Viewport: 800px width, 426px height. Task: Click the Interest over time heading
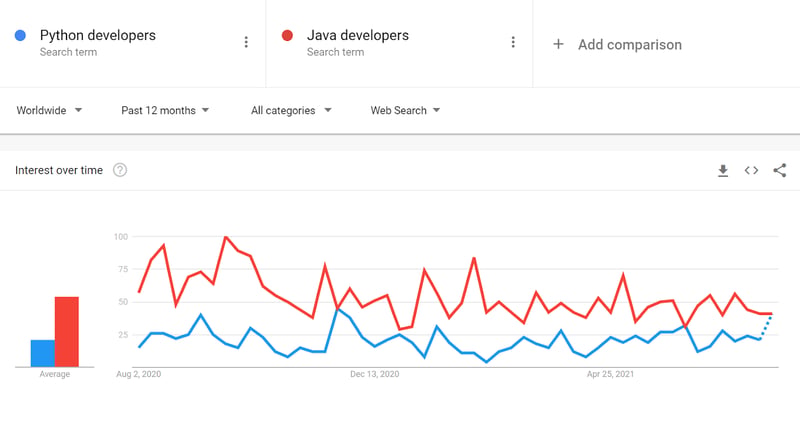[59, 170]
